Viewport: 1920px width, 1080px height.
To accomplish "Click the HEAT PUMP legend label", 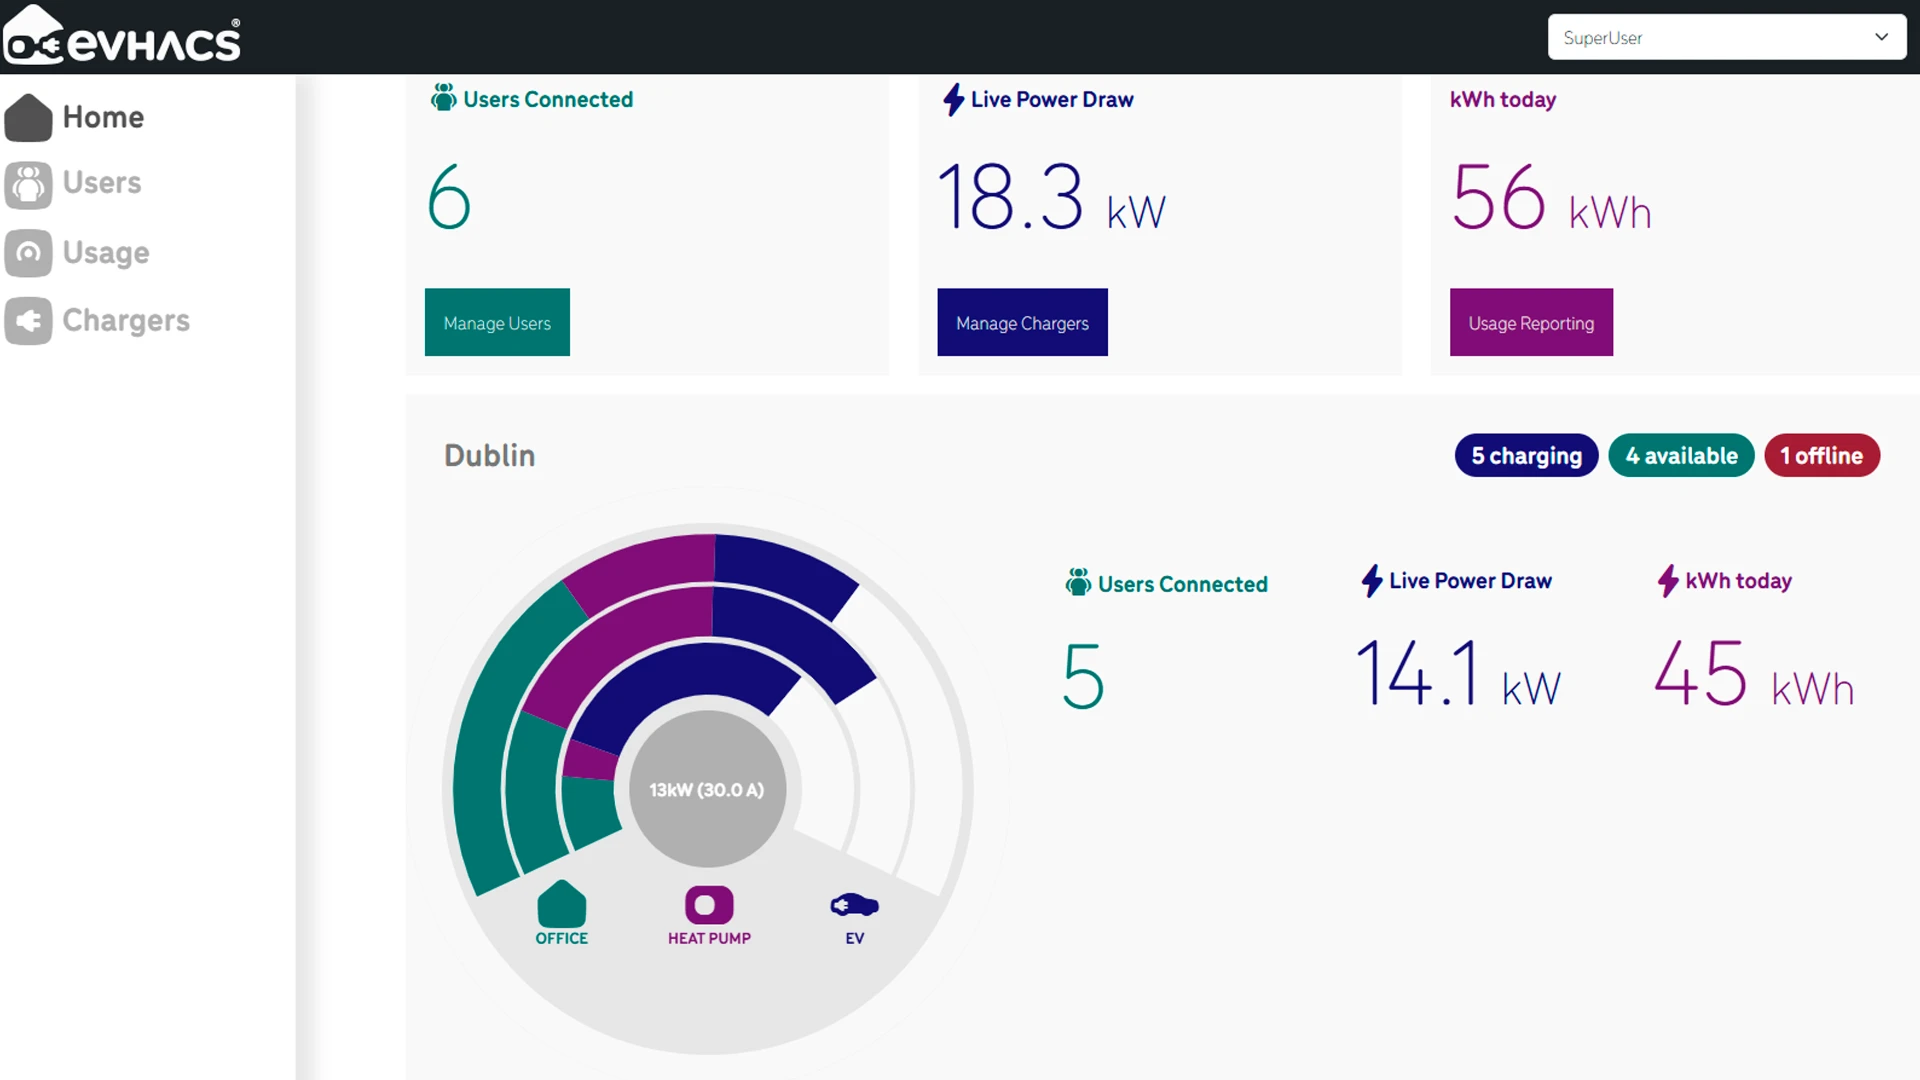I will (x=709, y=938).
